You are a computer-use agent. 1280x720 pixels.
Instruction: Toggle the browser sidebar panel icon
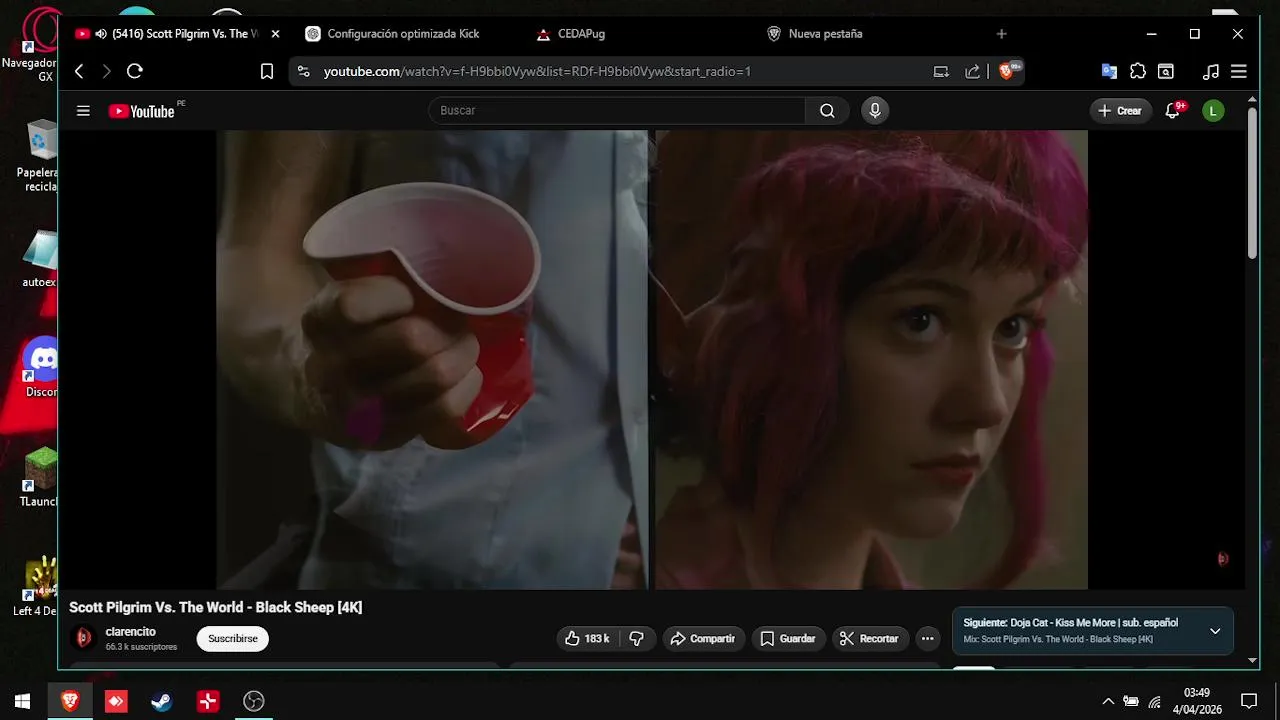[x=1166, y=71]
